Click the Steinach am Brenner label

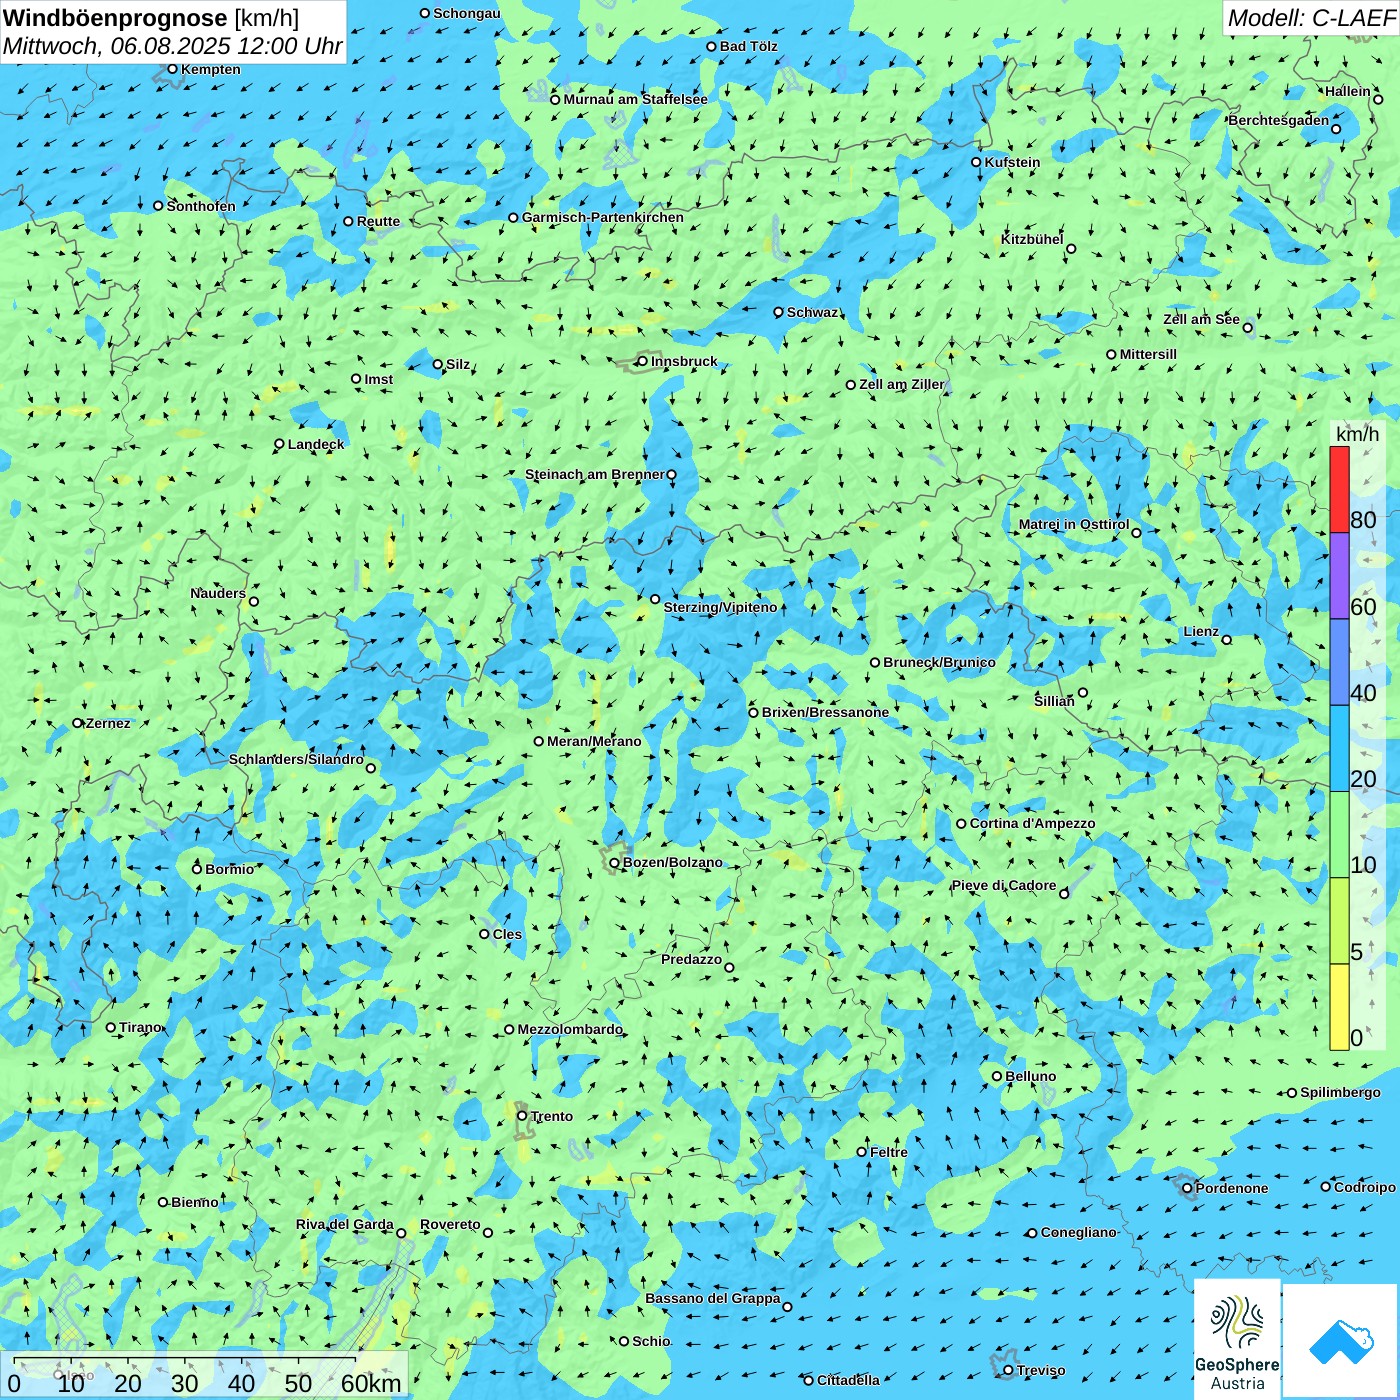(594, 474)
